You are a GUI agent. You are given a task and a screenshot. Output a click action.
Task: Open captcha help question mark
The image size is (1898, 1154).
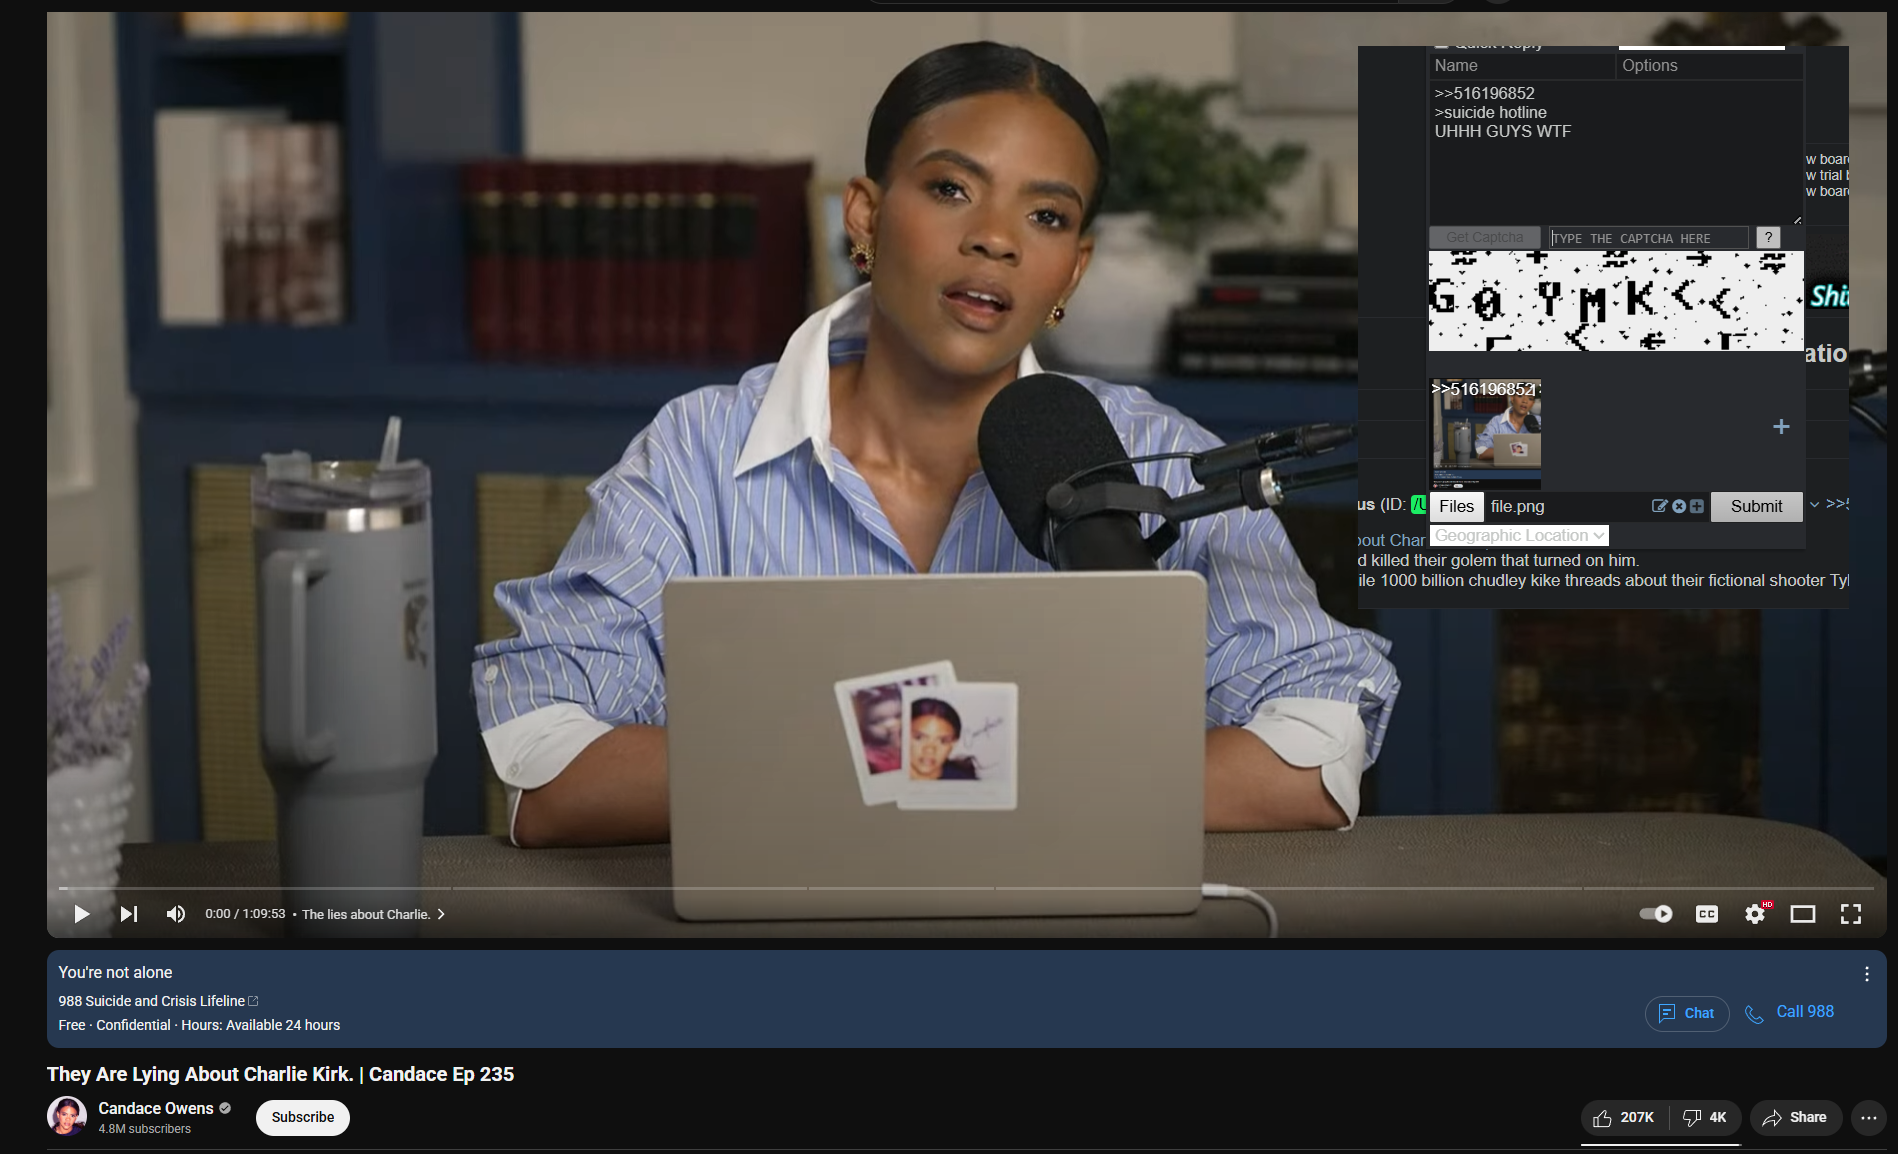1768,238
